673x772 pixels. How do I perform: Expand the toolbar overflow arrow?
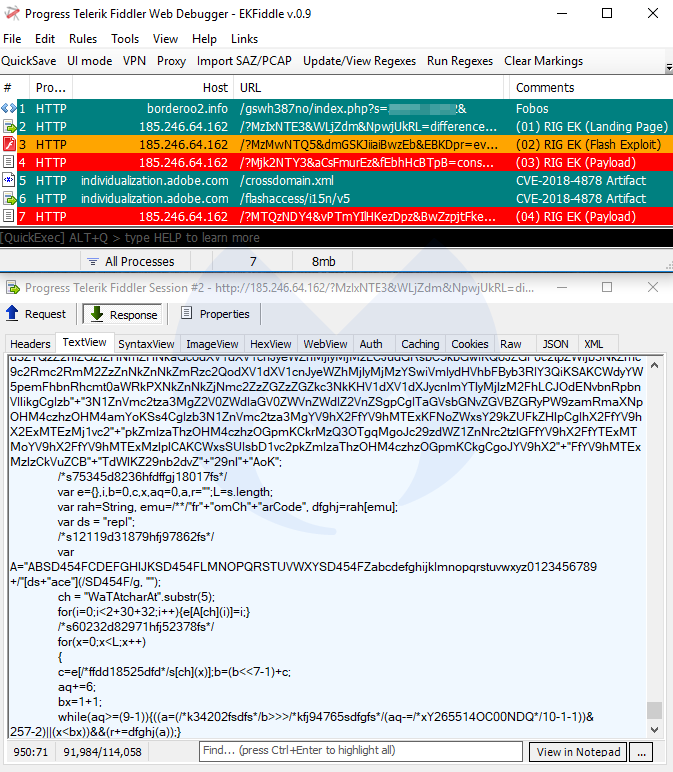[x=669, y=67]
